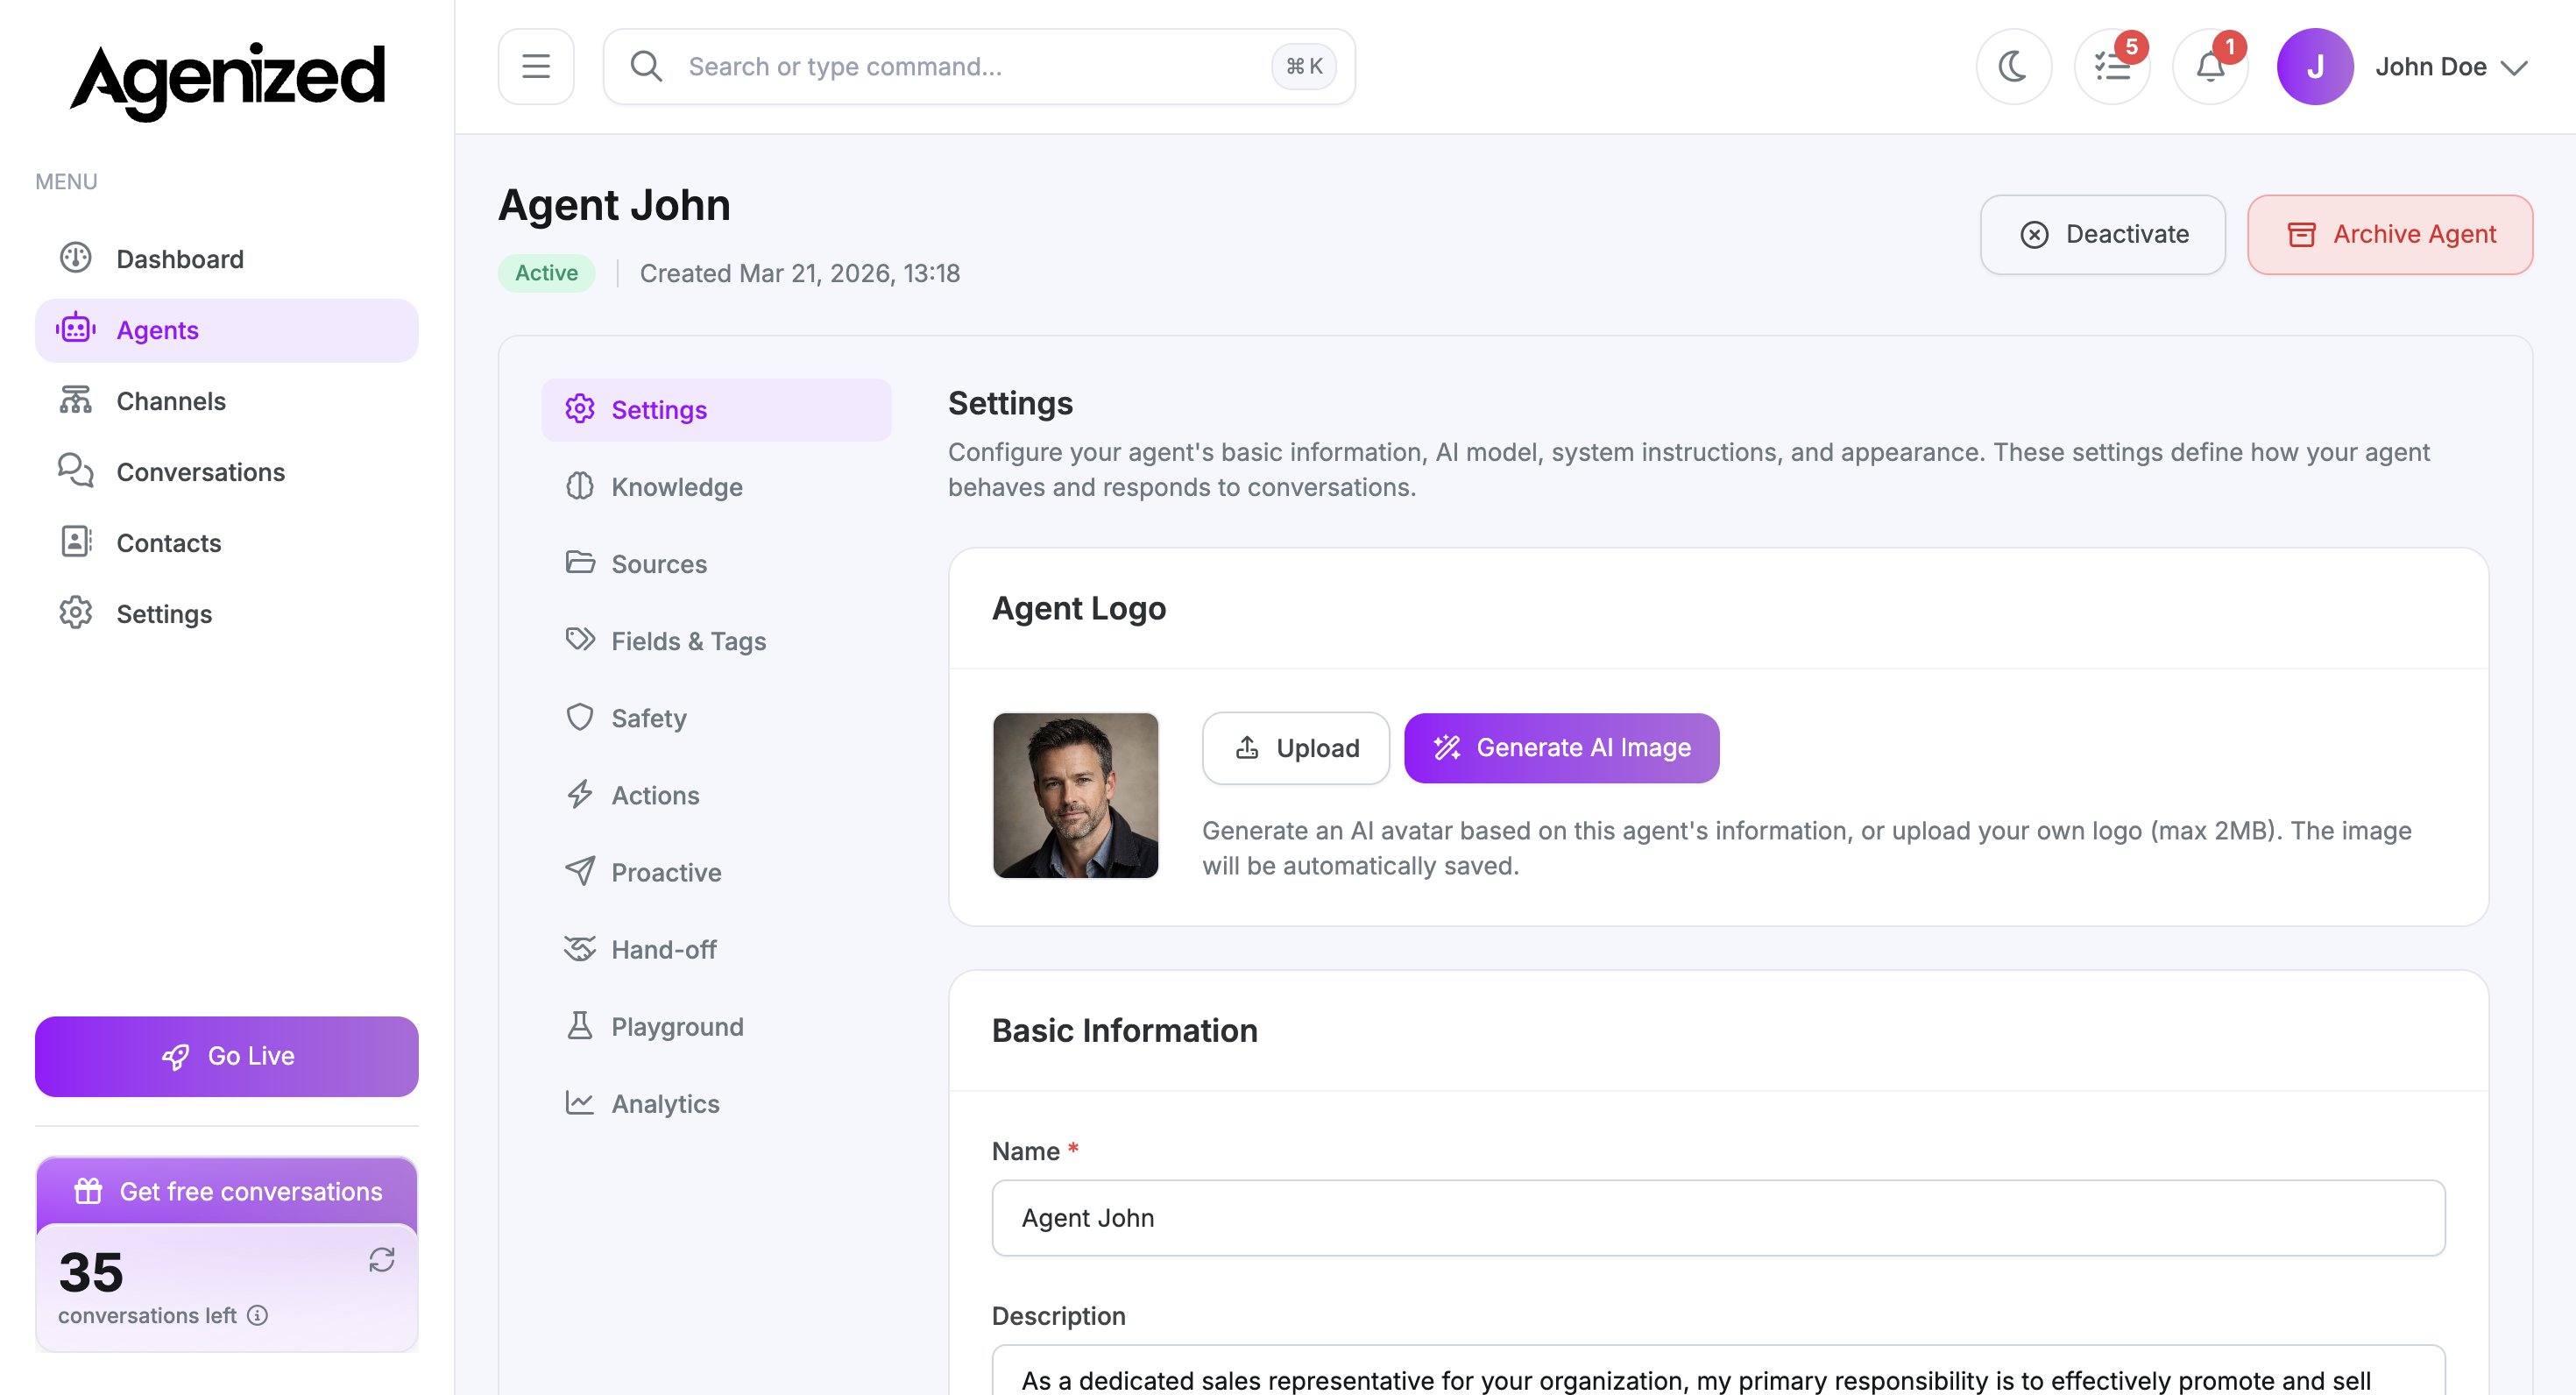This screenshot has height=1395, width=2576.
Task: Click Get free conversations banner
Action: click(226, 1191)
